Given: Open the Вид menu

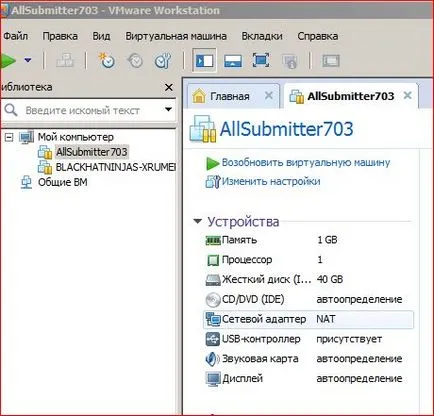Looking at the screenshot, I should click(101, 36).
